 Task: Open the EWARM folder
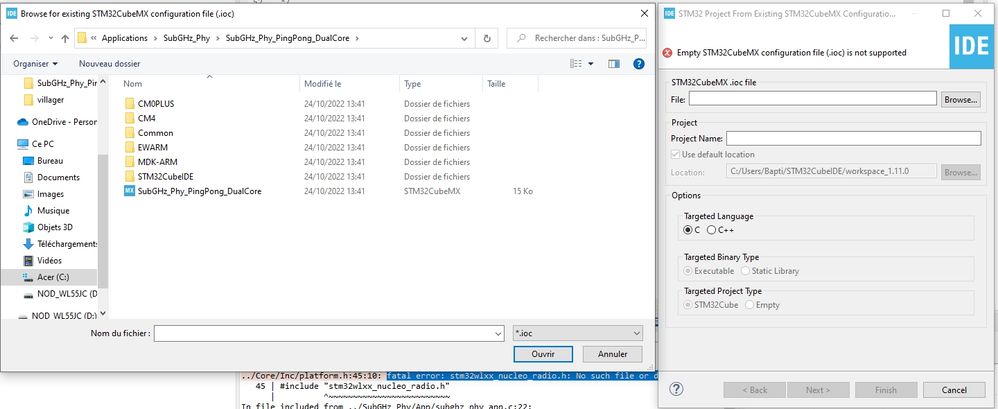(x=153, y=148)
